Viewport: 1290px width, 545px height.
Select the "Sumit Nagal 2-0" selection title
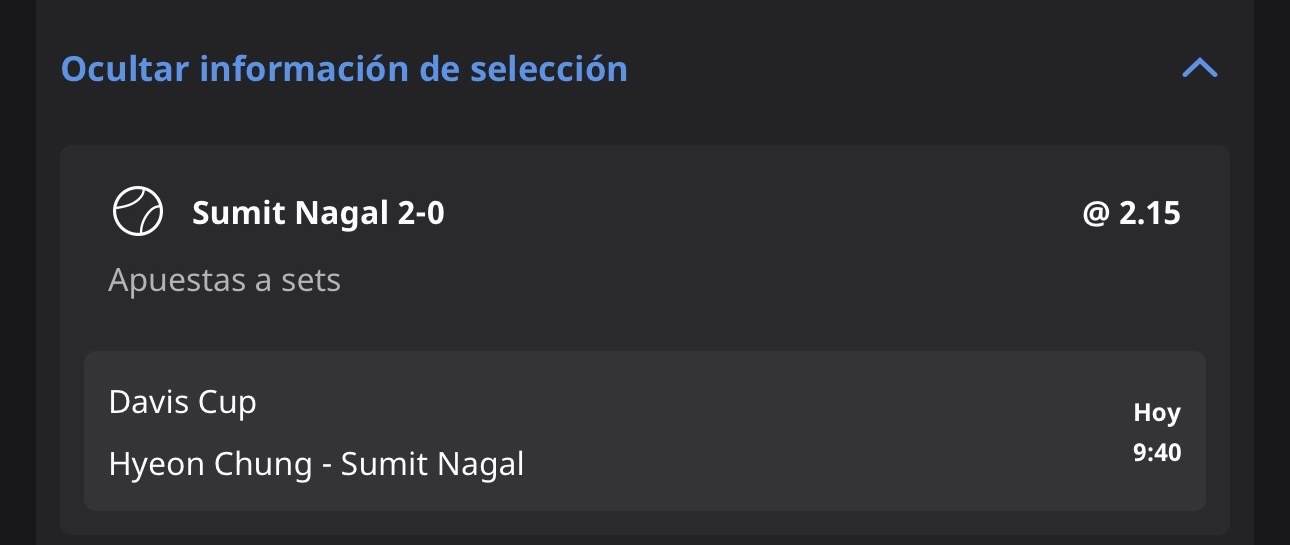point(318,213)
